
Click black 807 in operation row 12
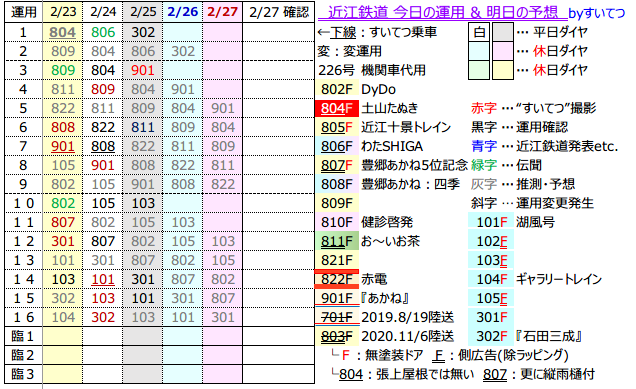(x=103, y=241)
